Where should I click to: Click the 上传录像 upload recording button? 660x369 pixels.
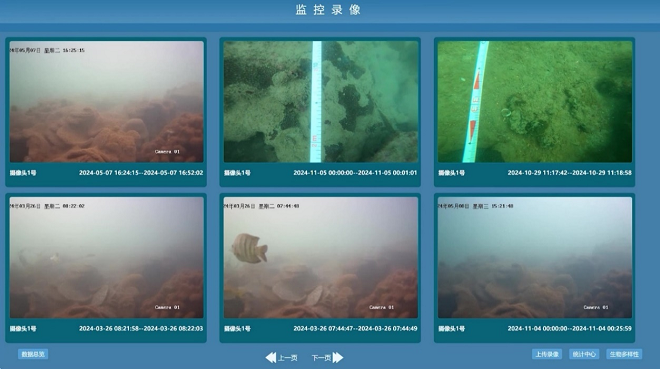547,354
